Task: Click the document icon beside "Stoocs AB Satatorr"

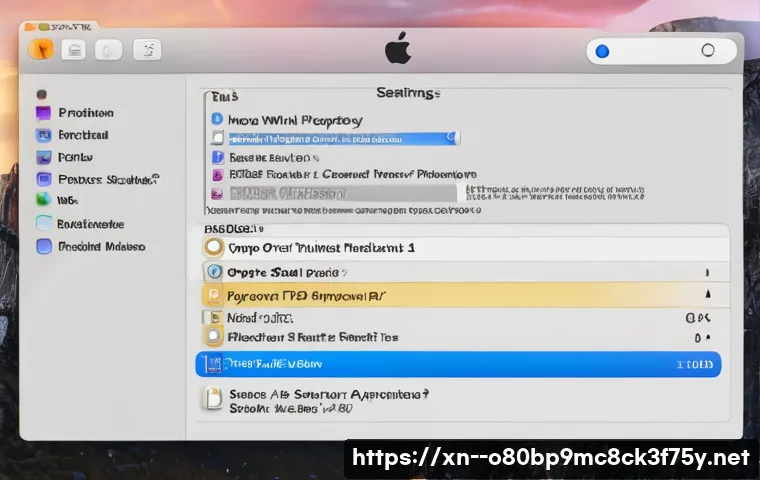Action: (213, 398)
